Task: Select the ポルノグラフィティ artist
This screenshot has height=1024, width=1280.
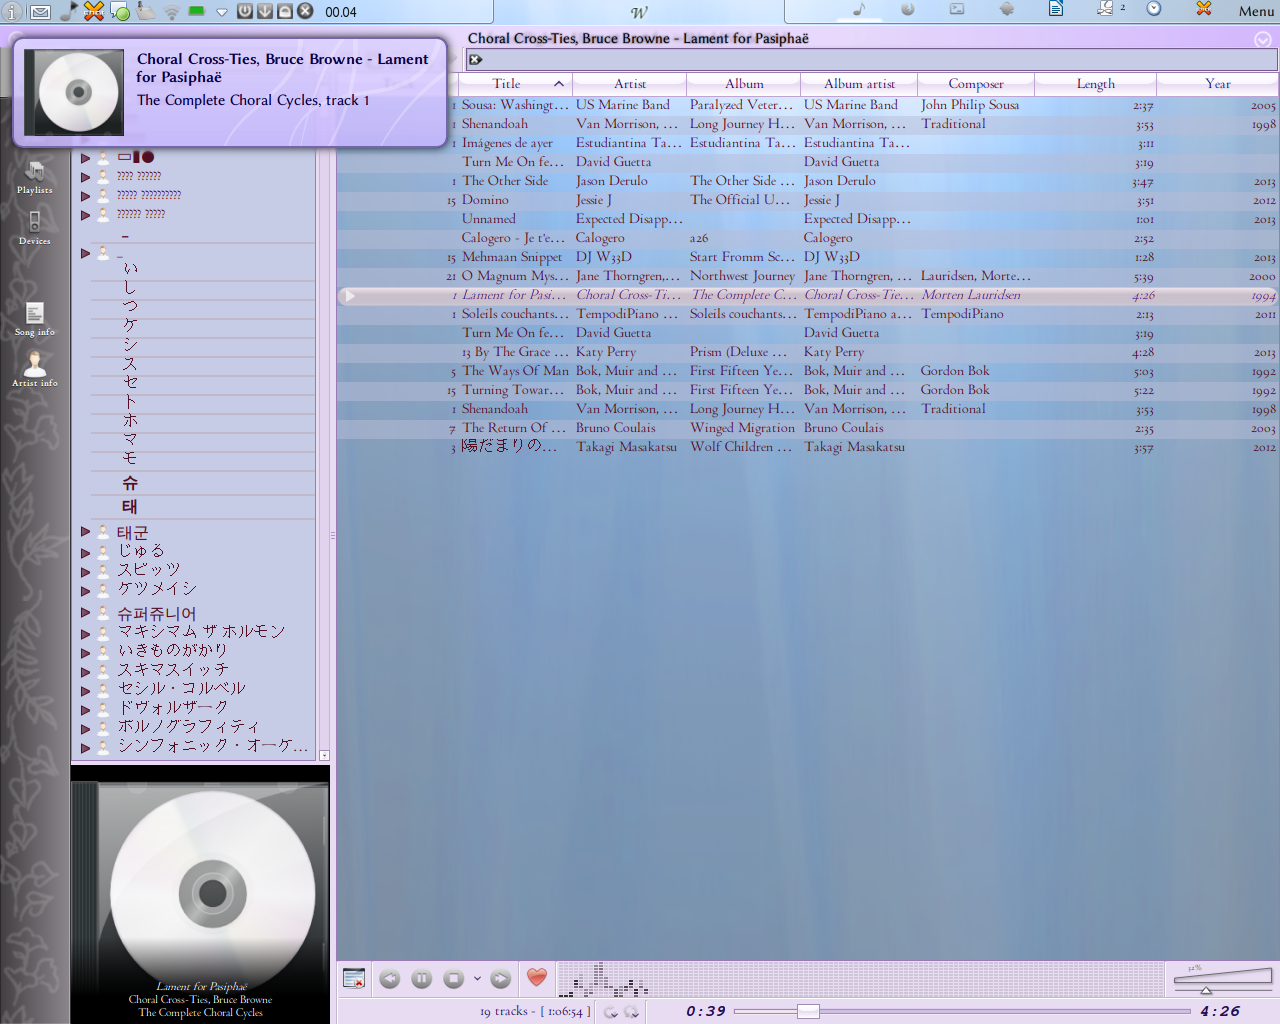Action: (x=189, y=727)
